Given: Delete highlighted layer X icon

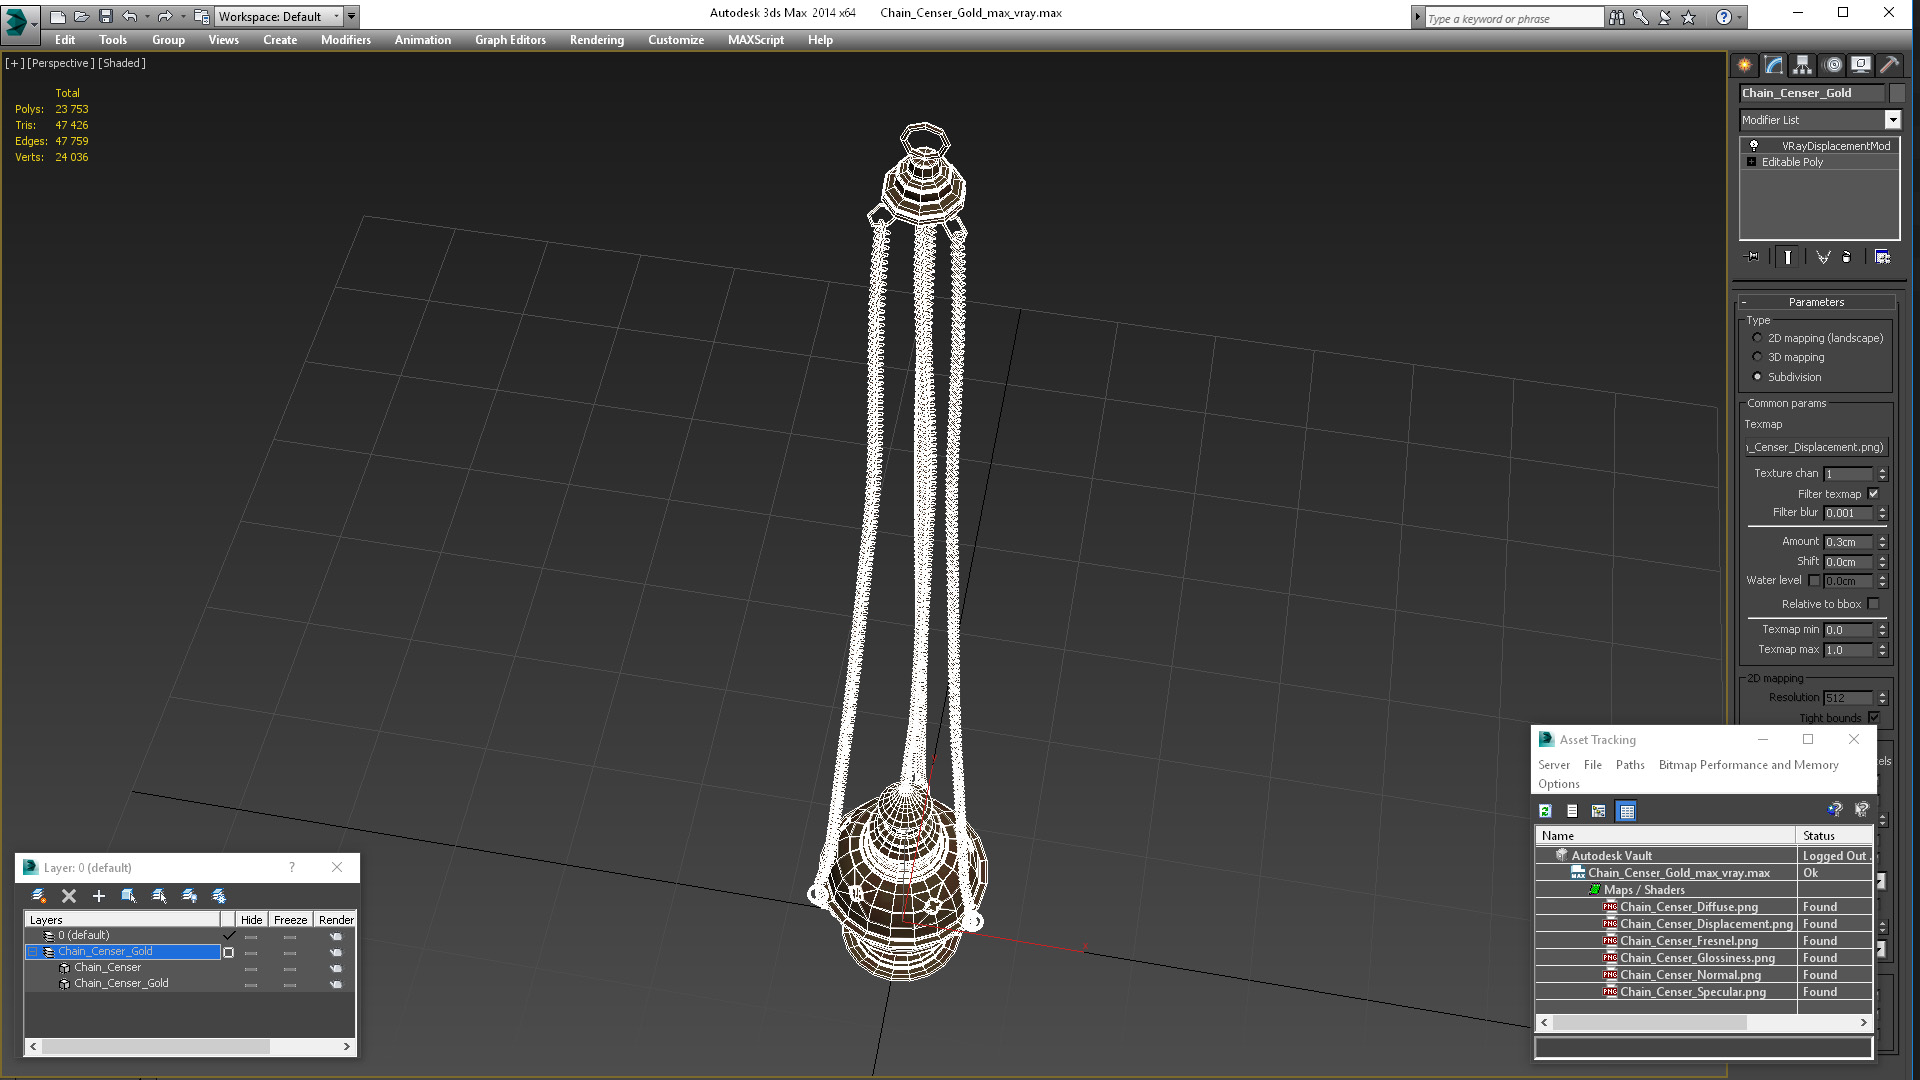Looking at the screenshot, I should 69,896.
